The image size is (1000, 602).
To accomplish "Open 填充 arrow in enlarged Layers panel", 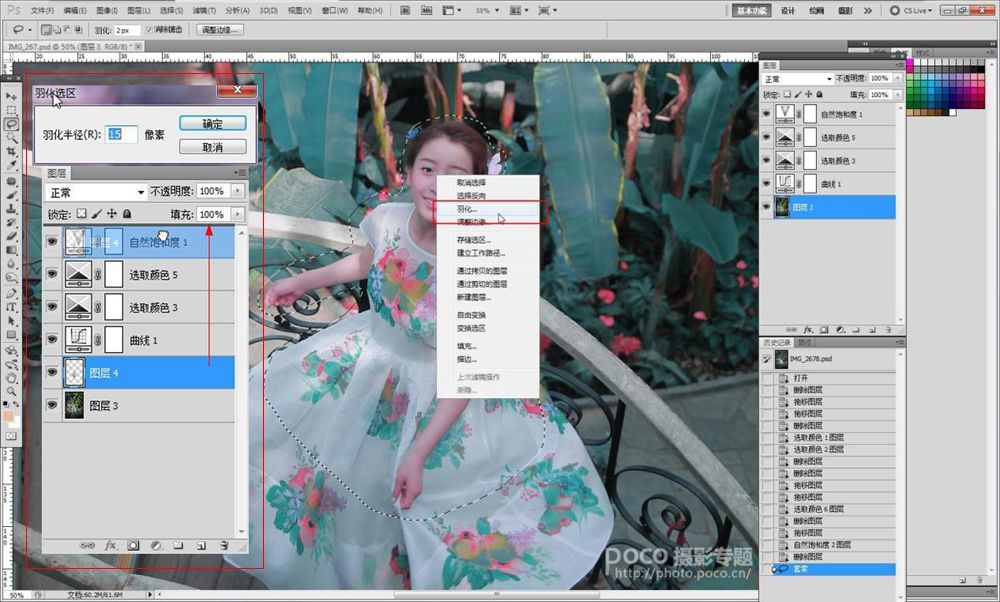I will point(238,214).
